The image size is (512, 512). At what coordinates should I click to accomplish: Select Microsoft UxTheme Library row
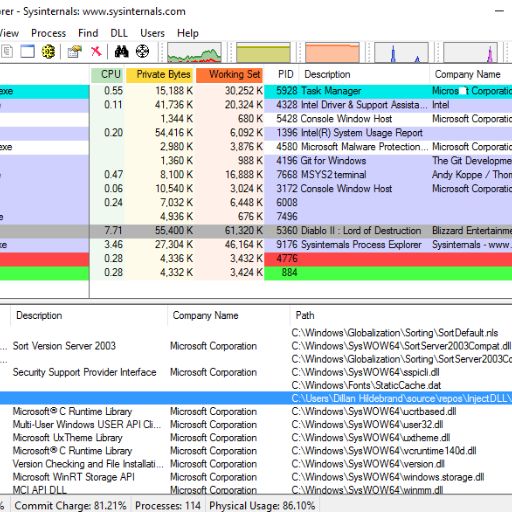256,437
